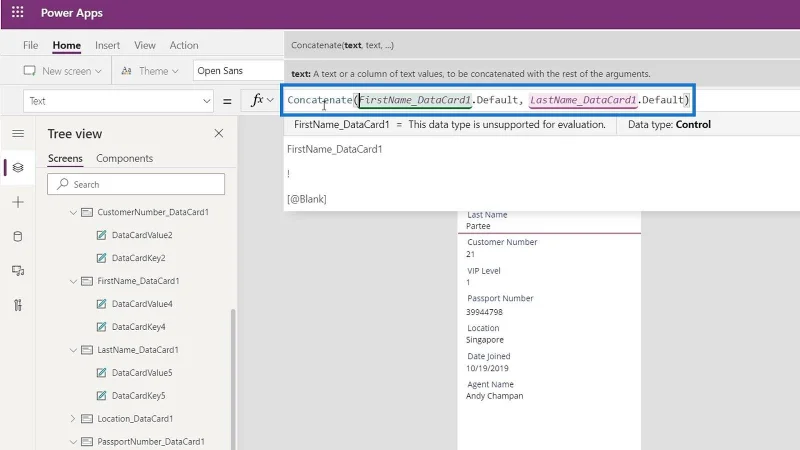This screenshot has width=800, height=450.
Task: Select PassportNumber_DataCard1 in tree
Action: (x=151, y=441)
